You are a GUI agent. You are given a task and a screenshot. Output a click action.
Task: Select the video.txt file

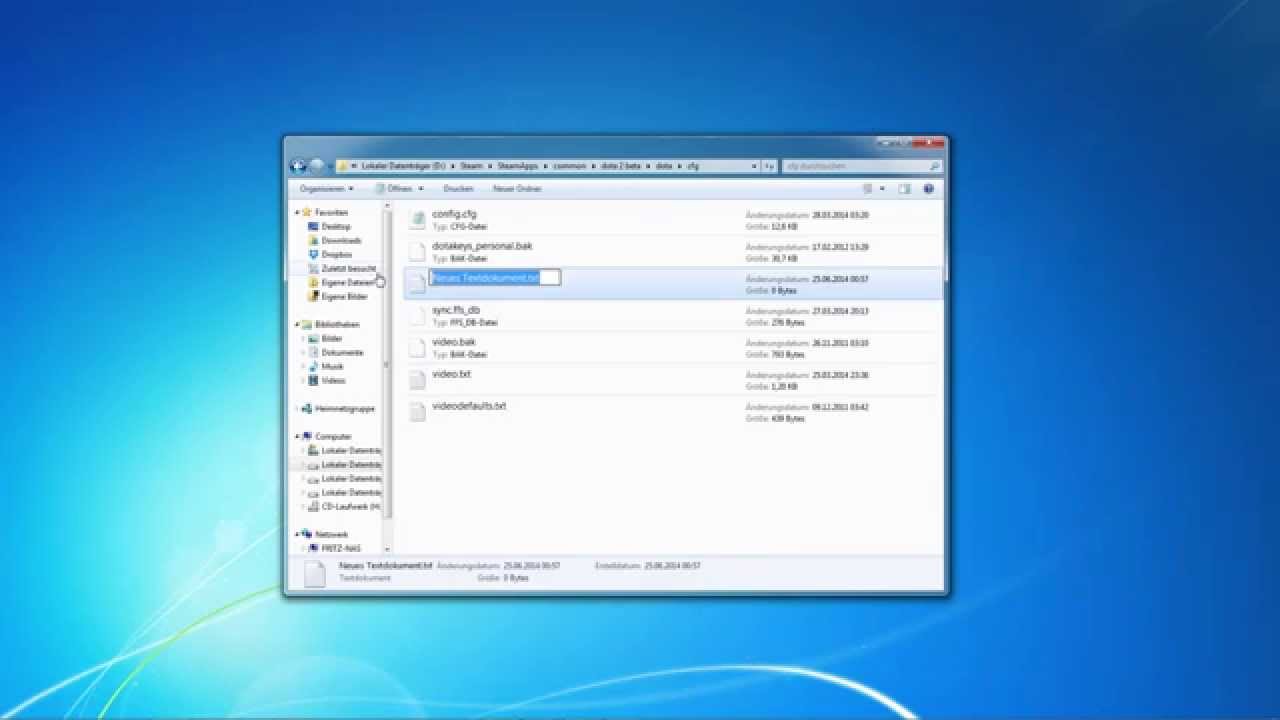point(672,380)
